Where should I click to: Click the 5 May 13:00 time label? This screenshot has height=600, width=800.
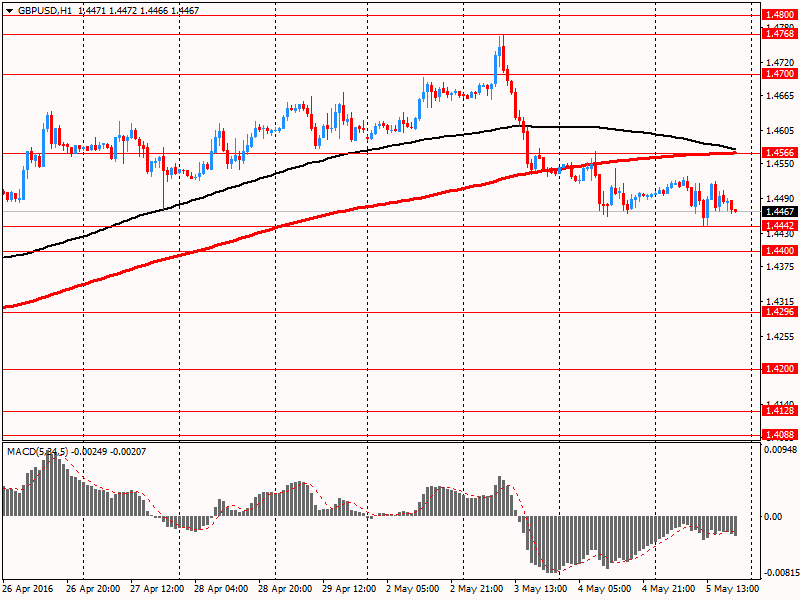[733, 589]
